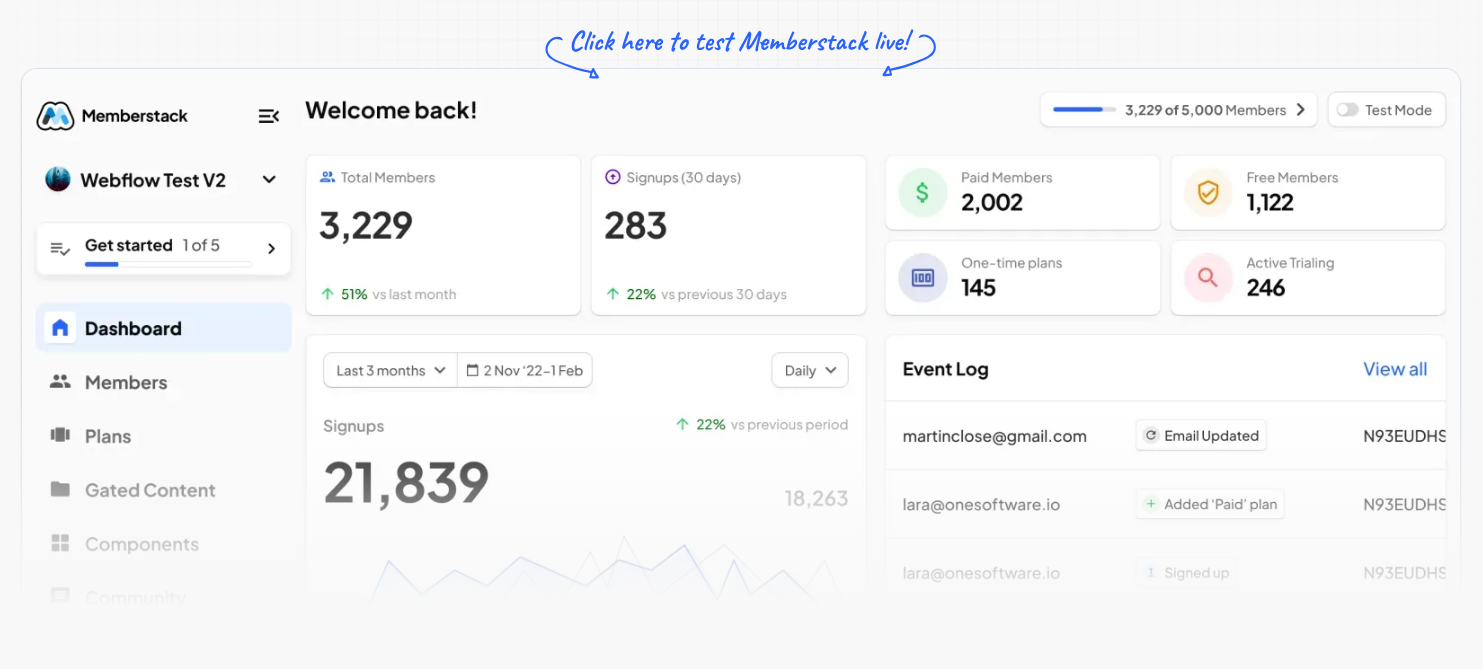Viewport: 1483px width, 669px height.
Task: Click the Free Members shield icon
Action: [x=1208, y=192]
